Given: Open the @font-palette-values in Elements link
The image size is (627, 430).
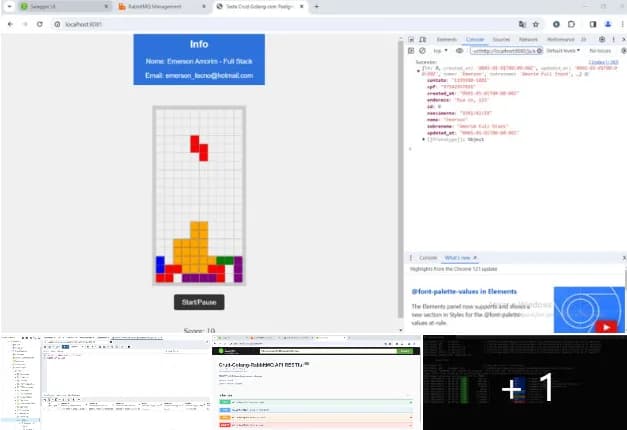Looking at the screenshot, I should 464,292.
